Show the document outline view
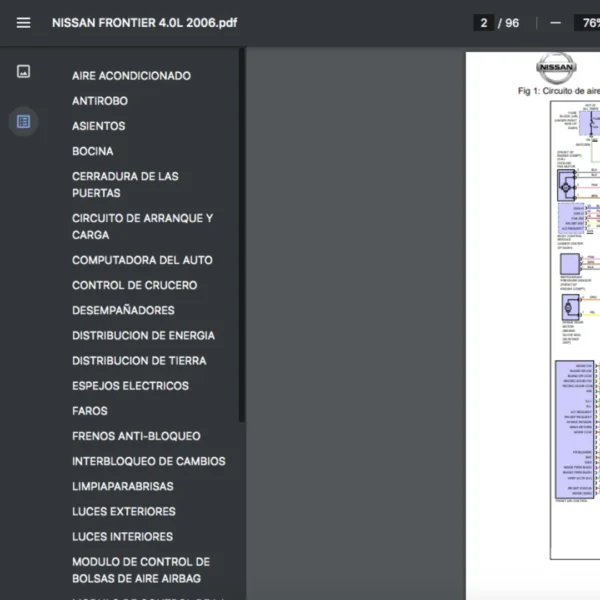Image resolution: width=600 pixels, height=600 pixels. point(23,121)
